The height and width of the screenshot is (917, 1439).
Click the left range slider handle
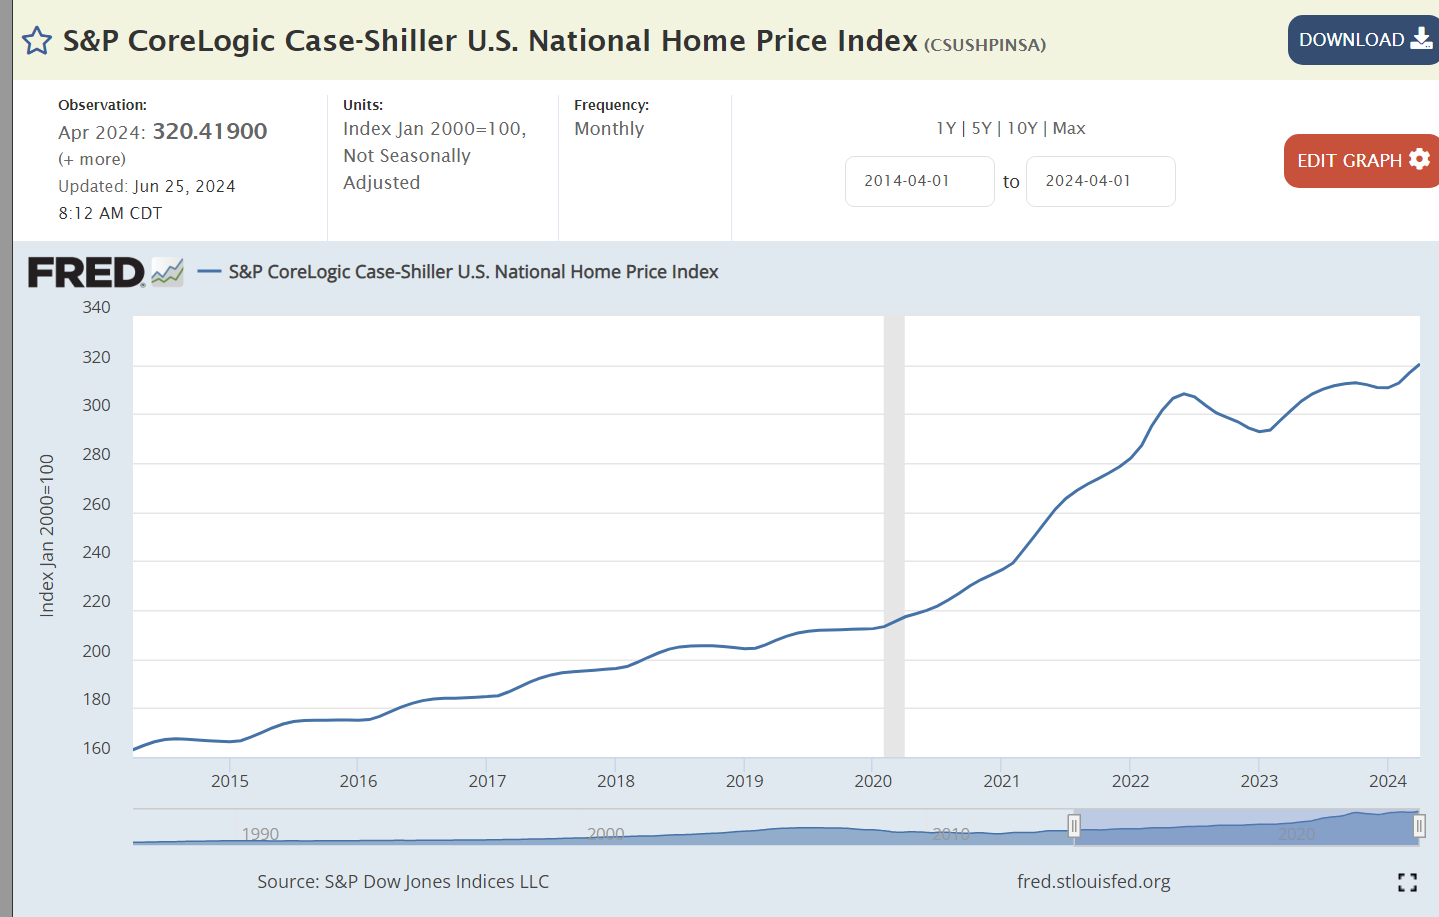click(x=1074, y=826)
